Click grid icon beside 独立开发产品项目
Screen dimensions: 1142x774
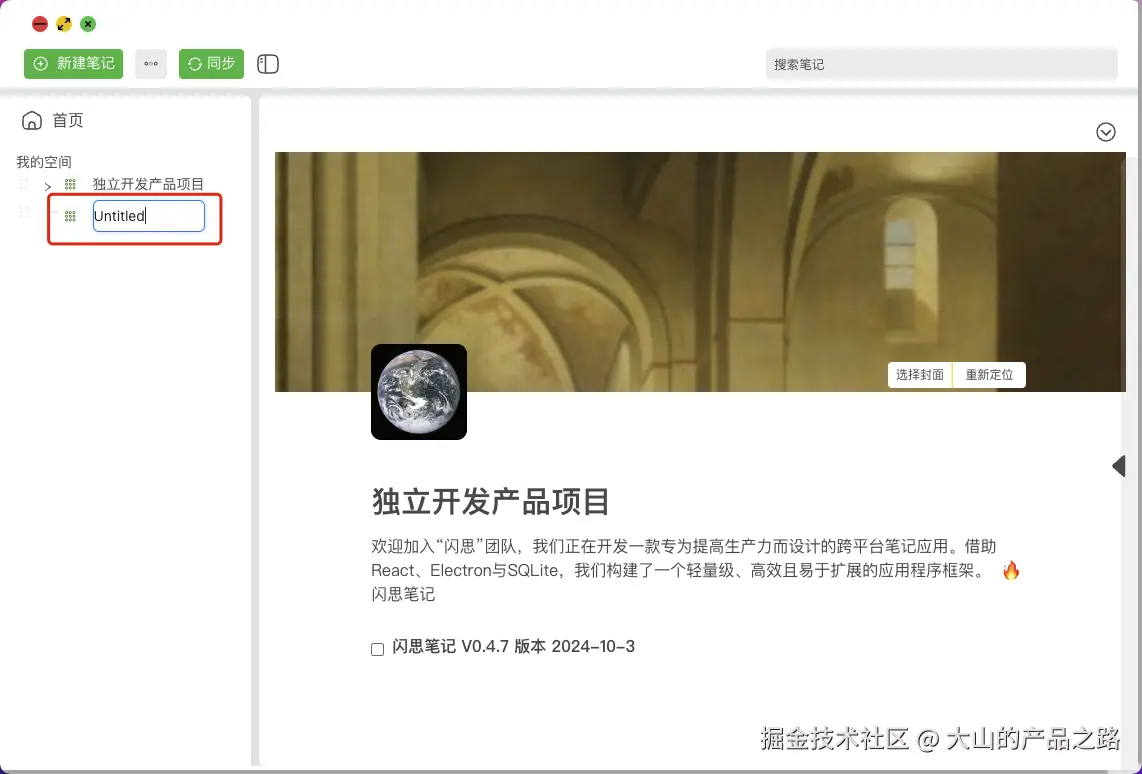coord(70,185)
